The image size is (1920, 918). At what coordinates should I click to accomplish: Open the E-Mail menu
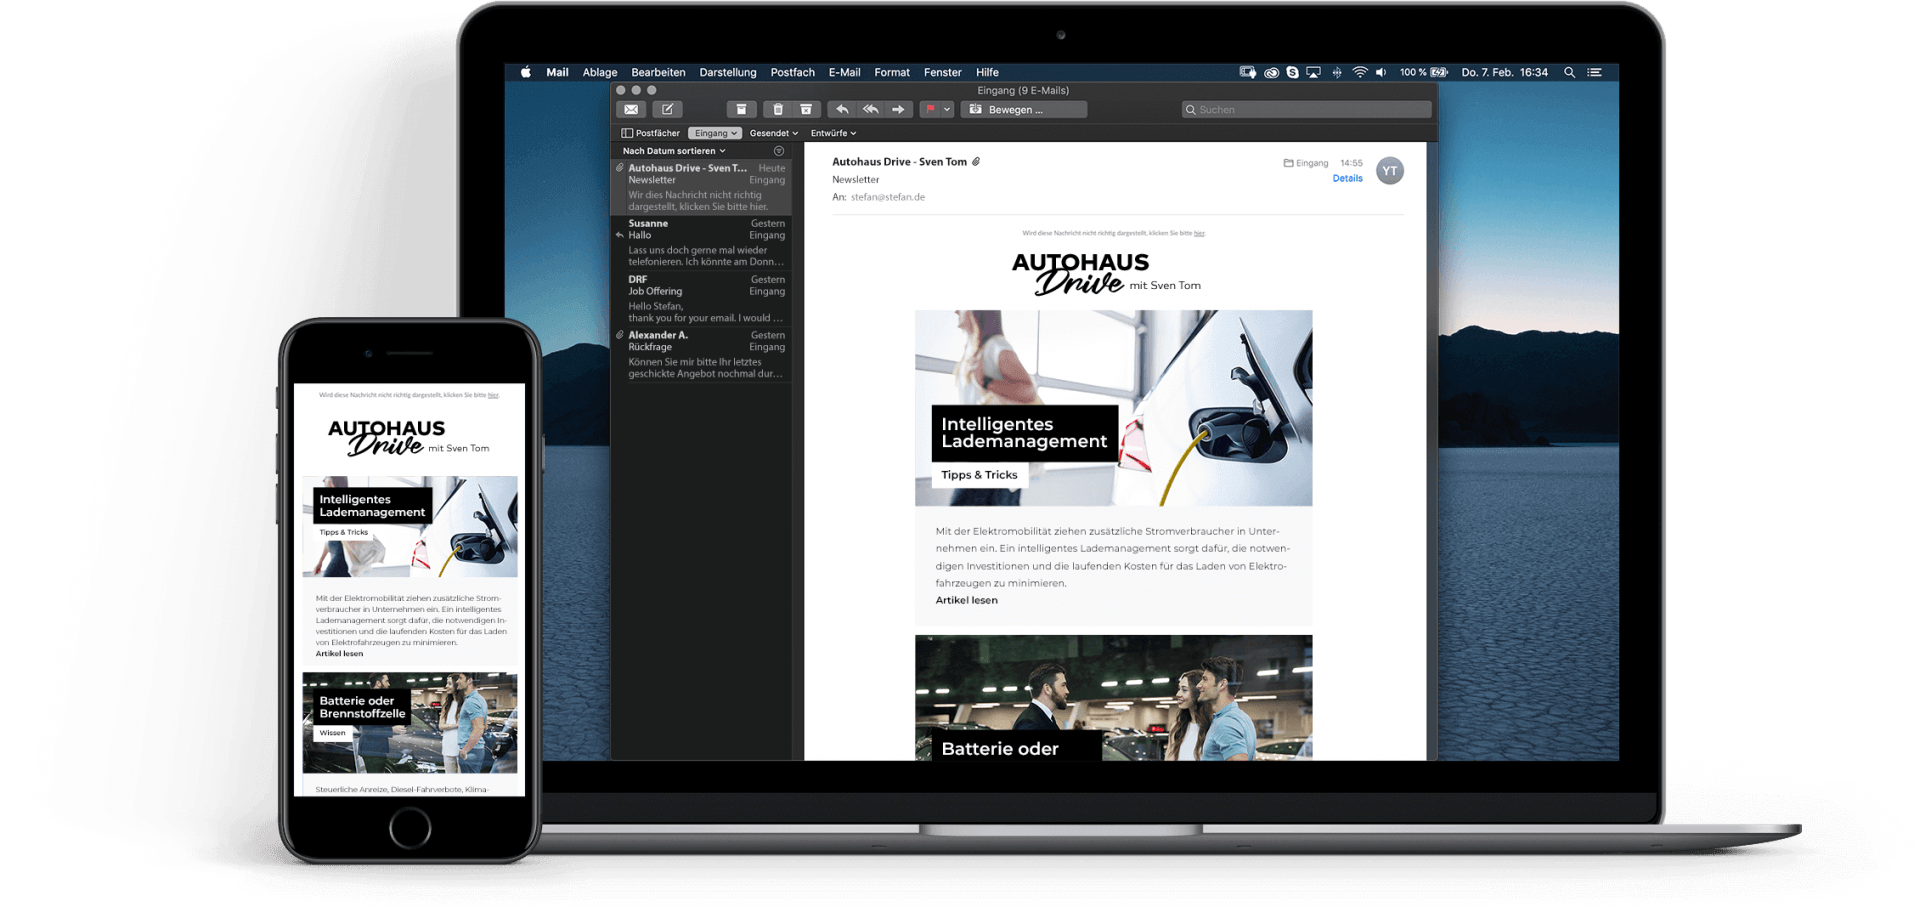coord(844,73)
